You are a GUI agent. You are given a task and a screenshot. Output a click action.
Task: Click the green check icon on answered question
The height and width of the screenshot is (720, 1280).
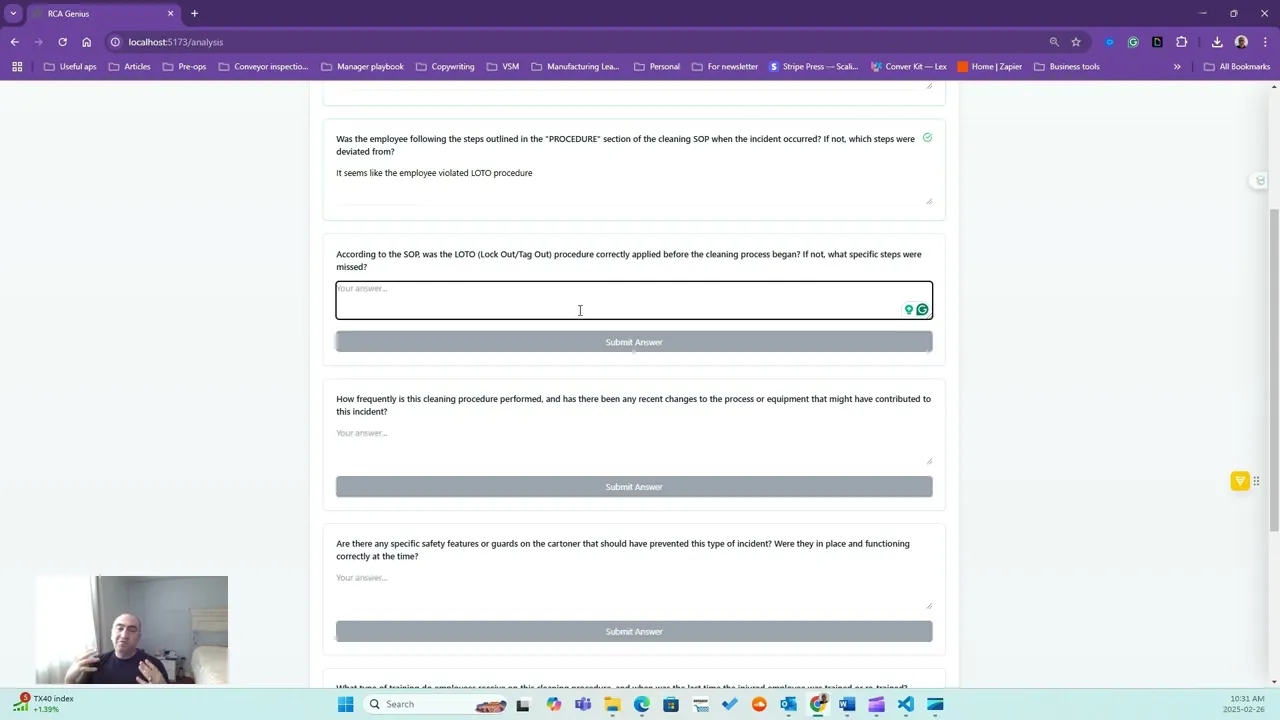(927, 138)
